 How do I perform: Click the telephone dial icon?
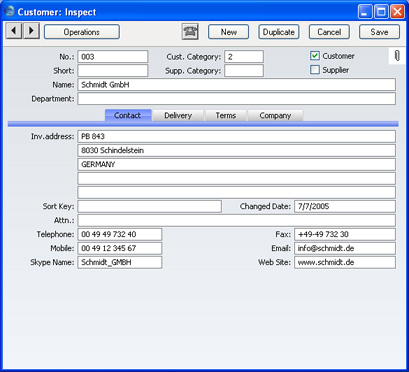[190, 32]
